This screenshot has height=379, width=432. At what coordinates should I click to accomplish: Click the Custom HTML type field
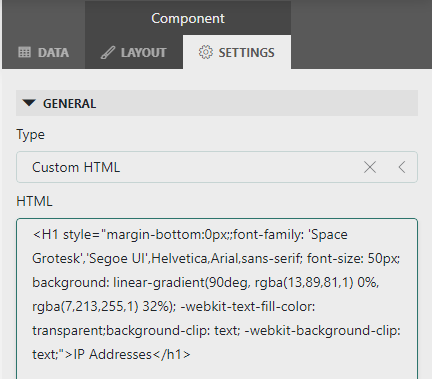coord(217,167)
